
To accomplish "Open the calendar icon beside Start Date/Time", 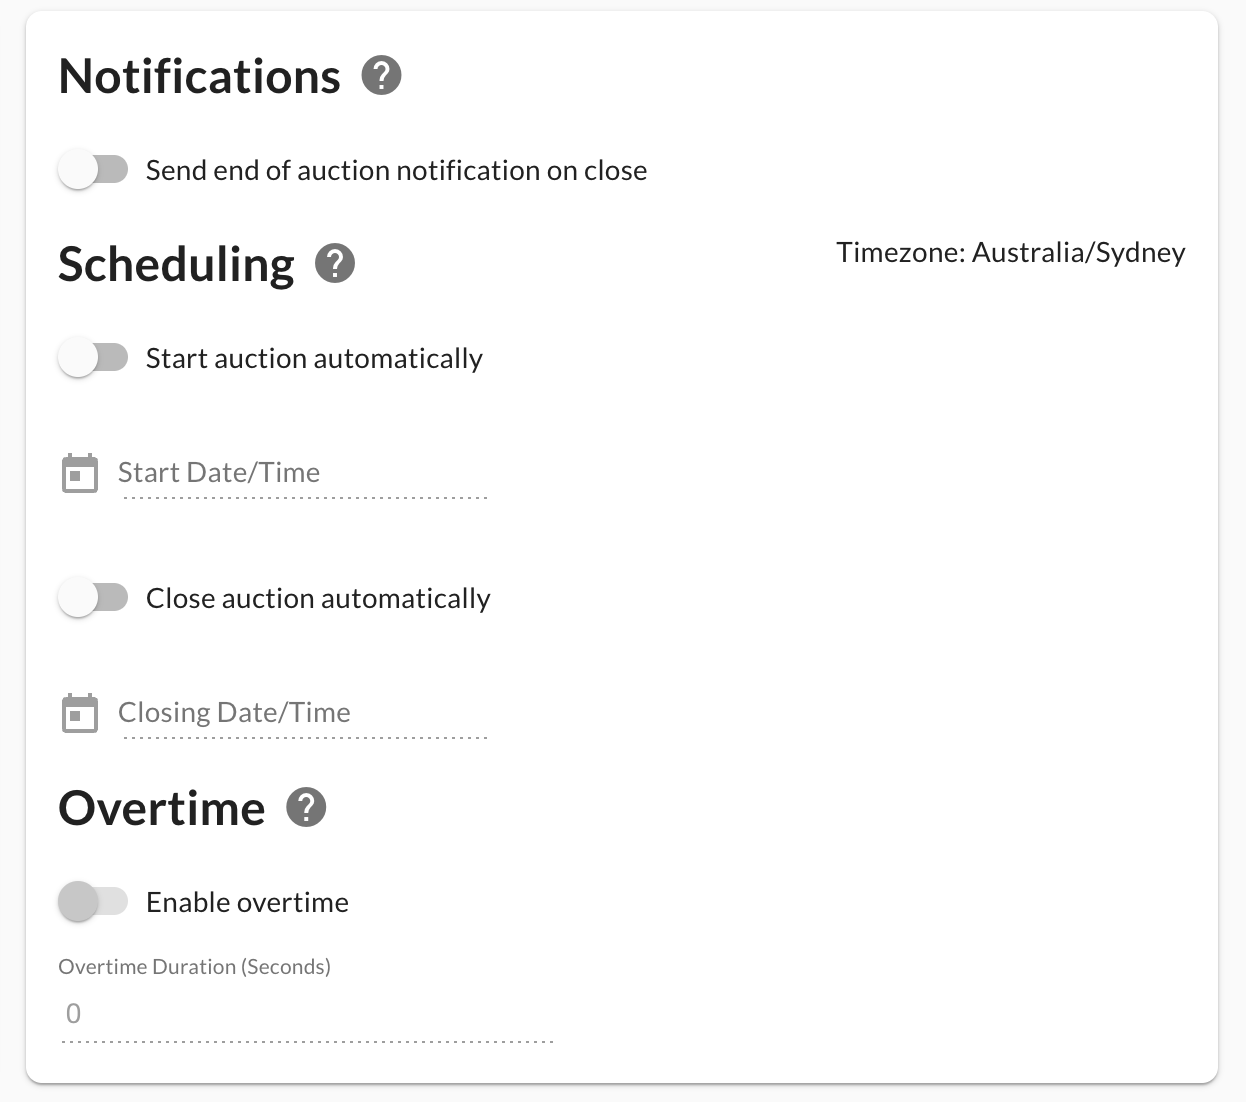I will 80,473.
